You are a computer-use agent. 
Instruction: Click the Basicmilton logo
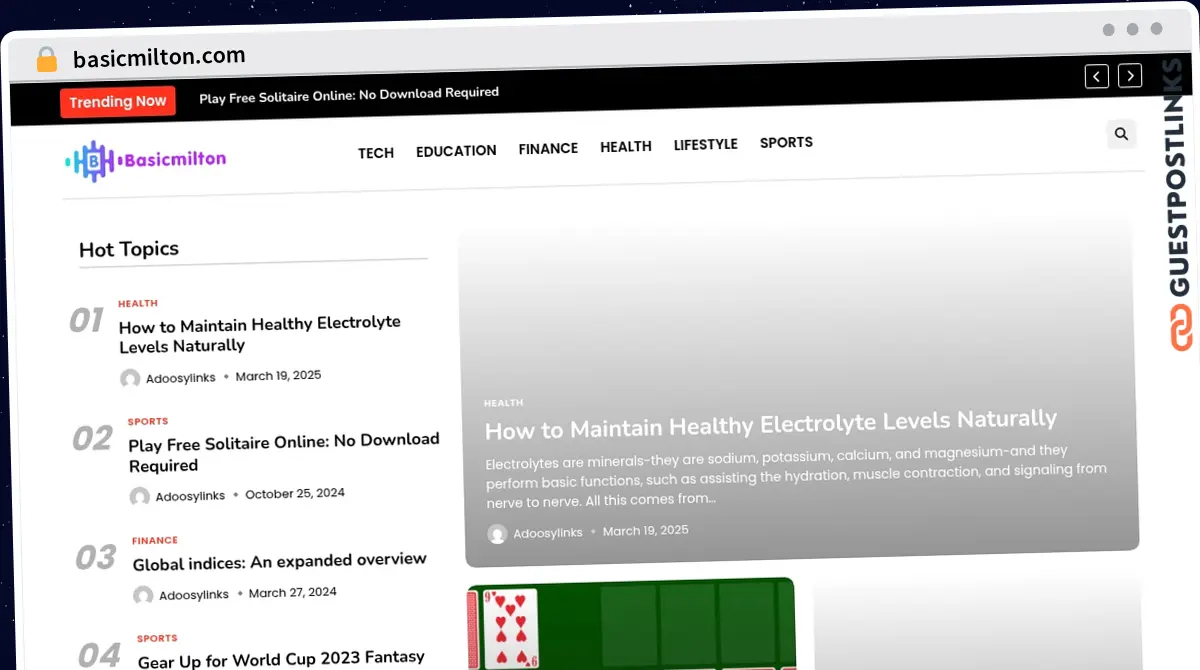point(146,160)
